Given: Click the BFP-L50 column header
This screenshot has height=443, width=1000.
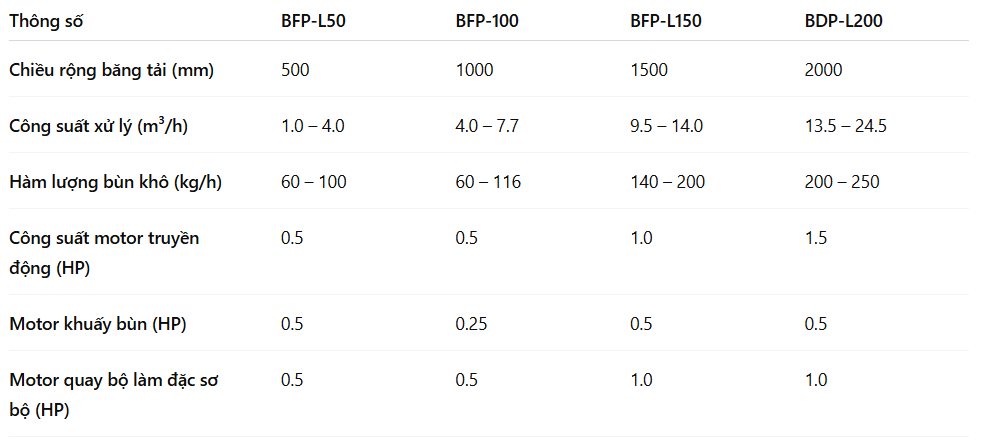Looking at the screenshot, I should [x=314, y=21].
